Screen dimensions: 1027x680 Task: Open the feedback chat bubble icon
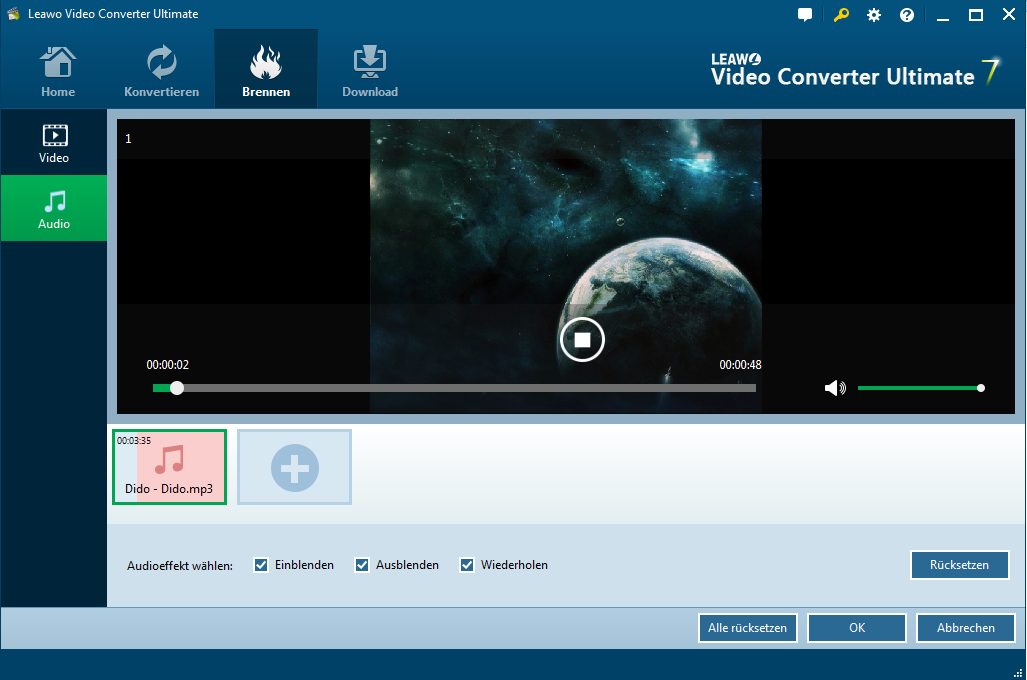click(805, 15)
